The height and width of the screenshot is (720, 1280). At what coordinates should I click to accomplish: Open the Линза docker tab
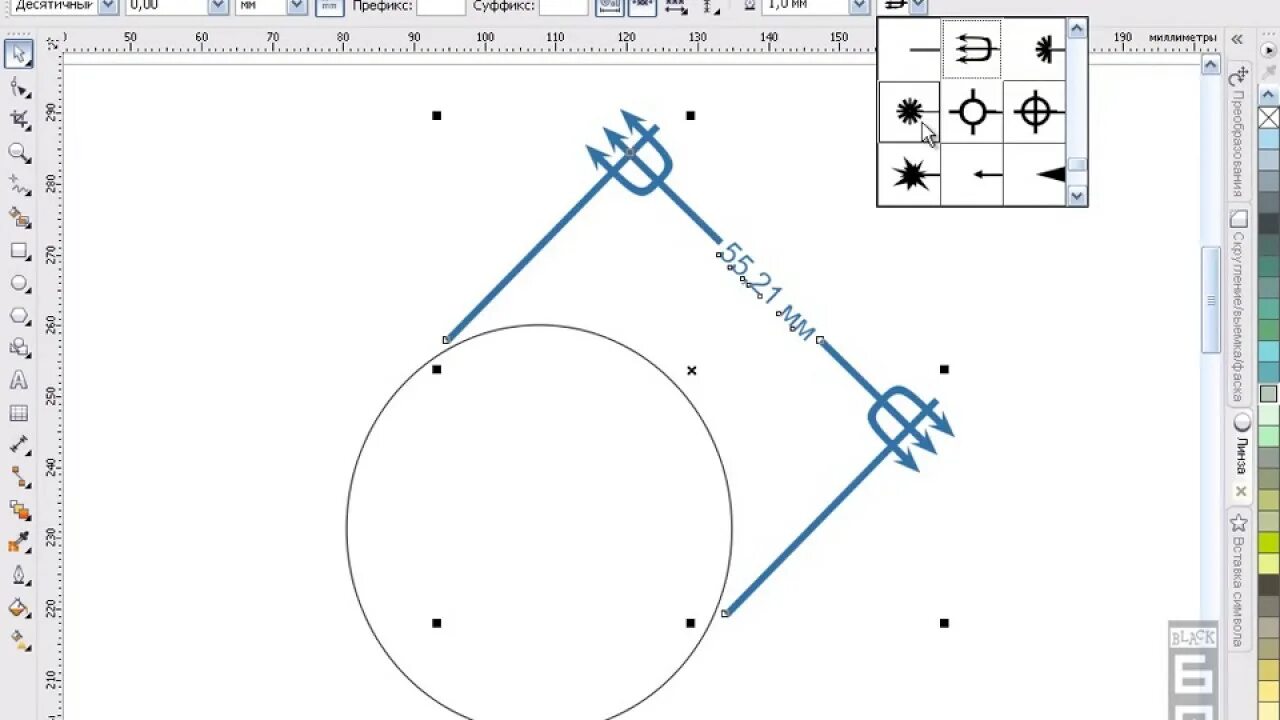[1240, 445]
